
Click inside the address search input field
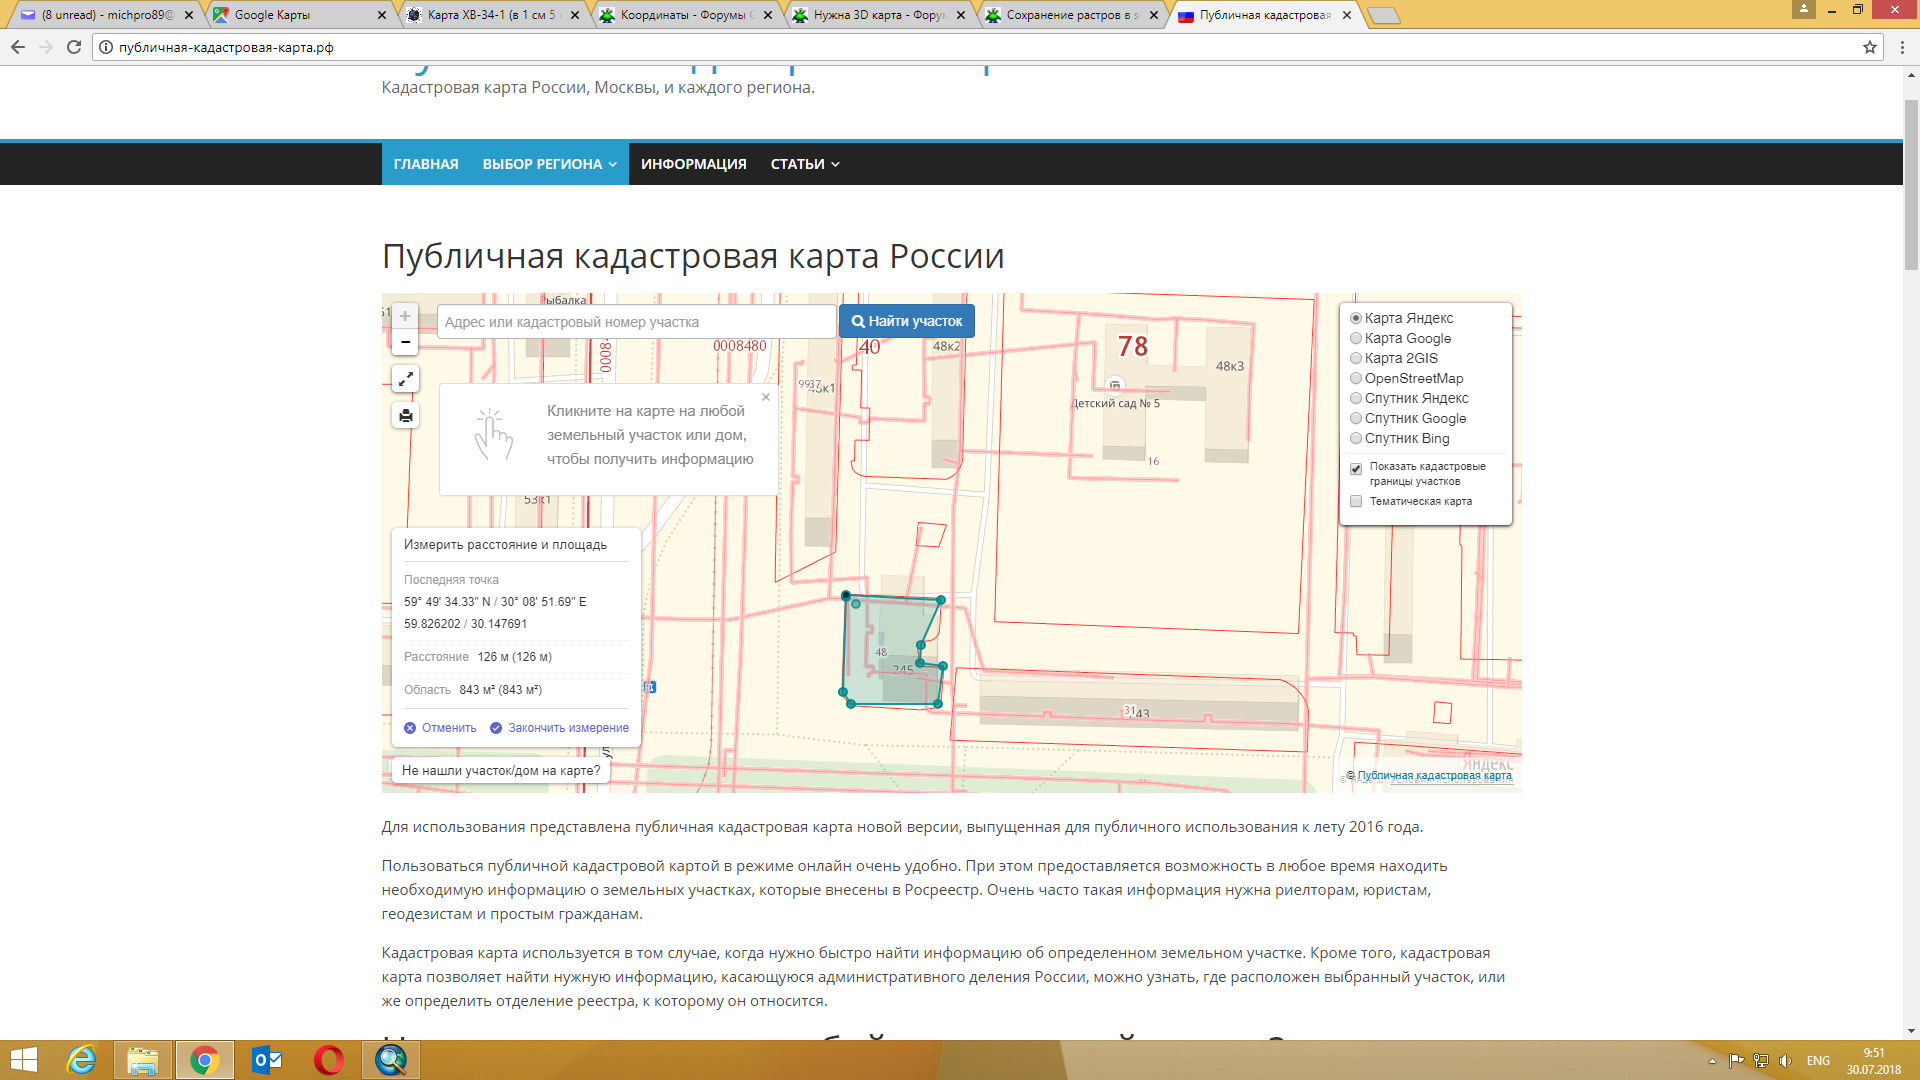tap(635, 320)
